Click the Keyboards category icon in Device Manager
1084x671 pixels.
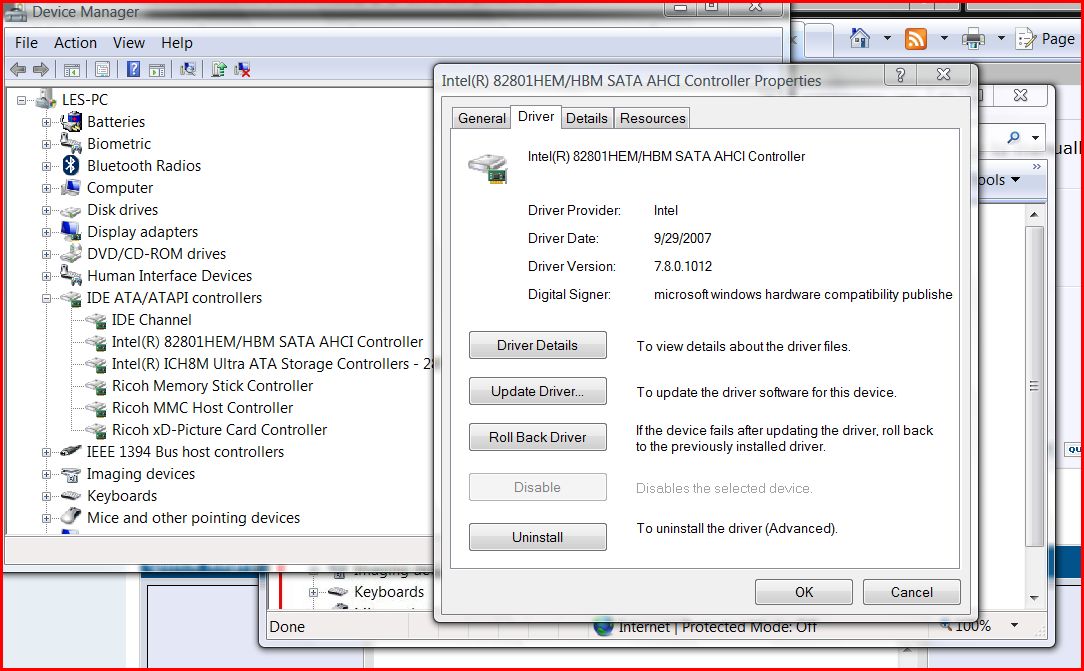pos(71,495)
